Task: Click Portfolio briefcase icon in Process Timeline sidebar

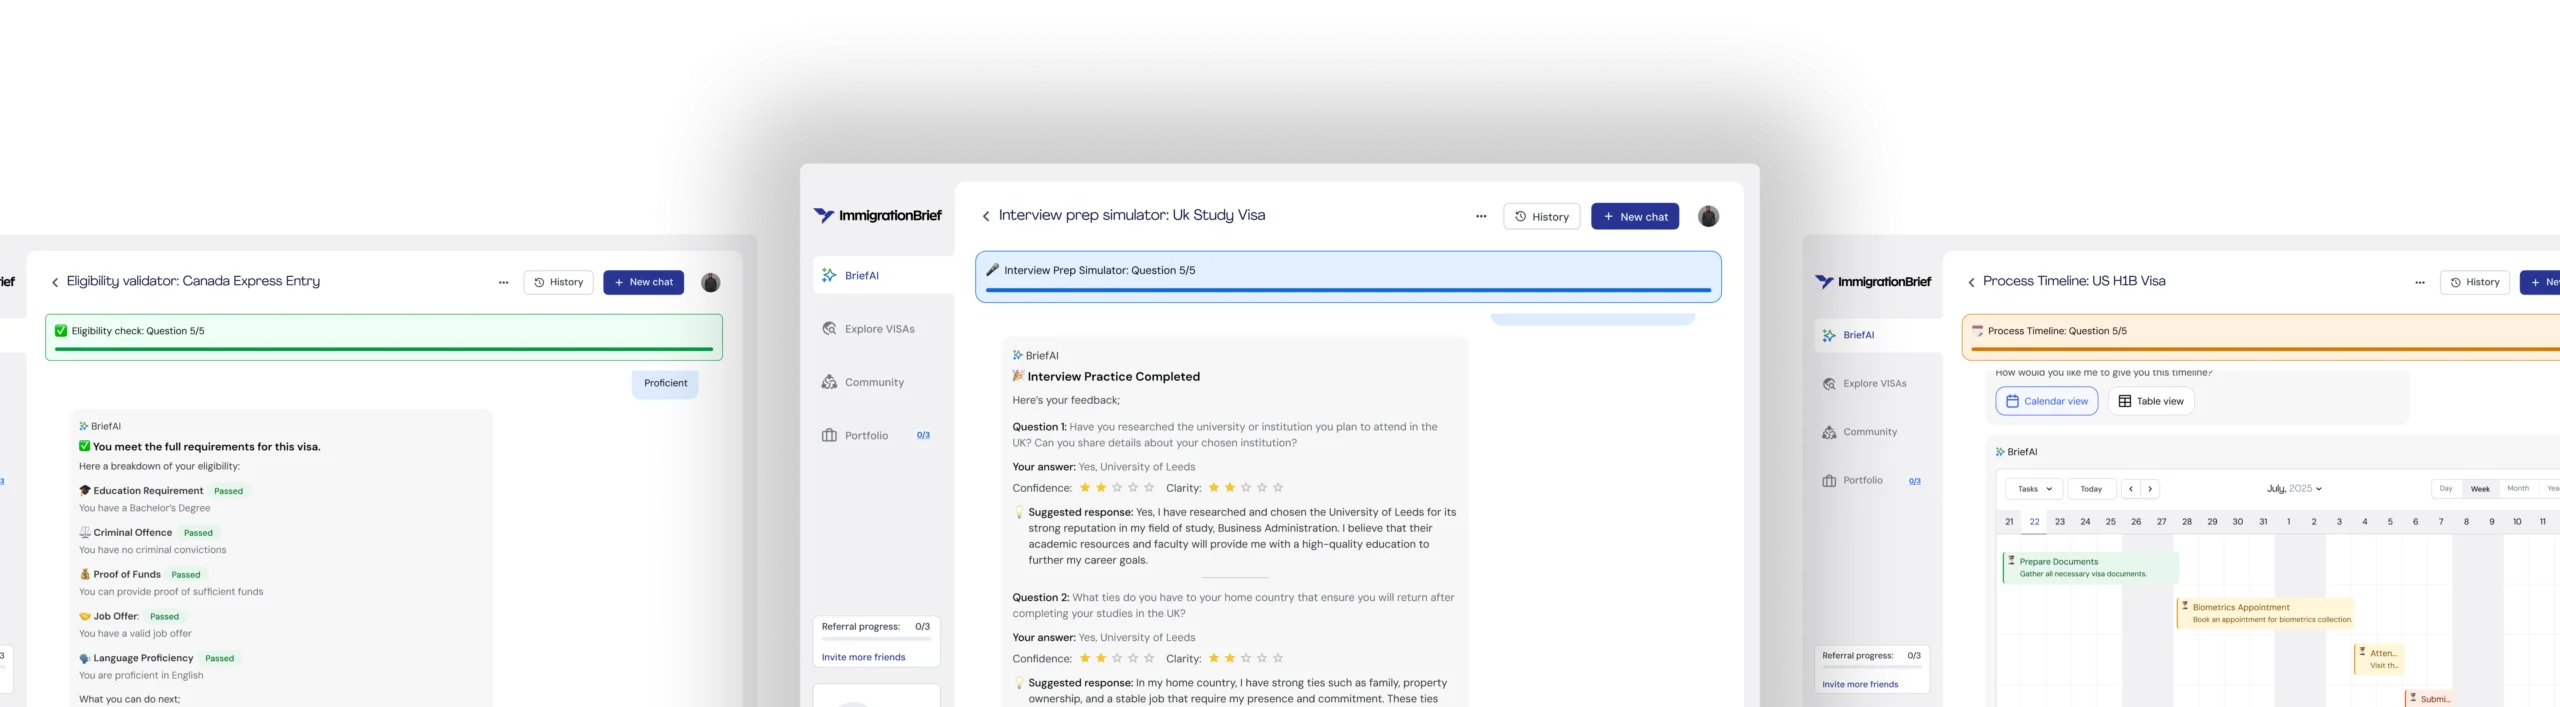Action: (1829, 481)
